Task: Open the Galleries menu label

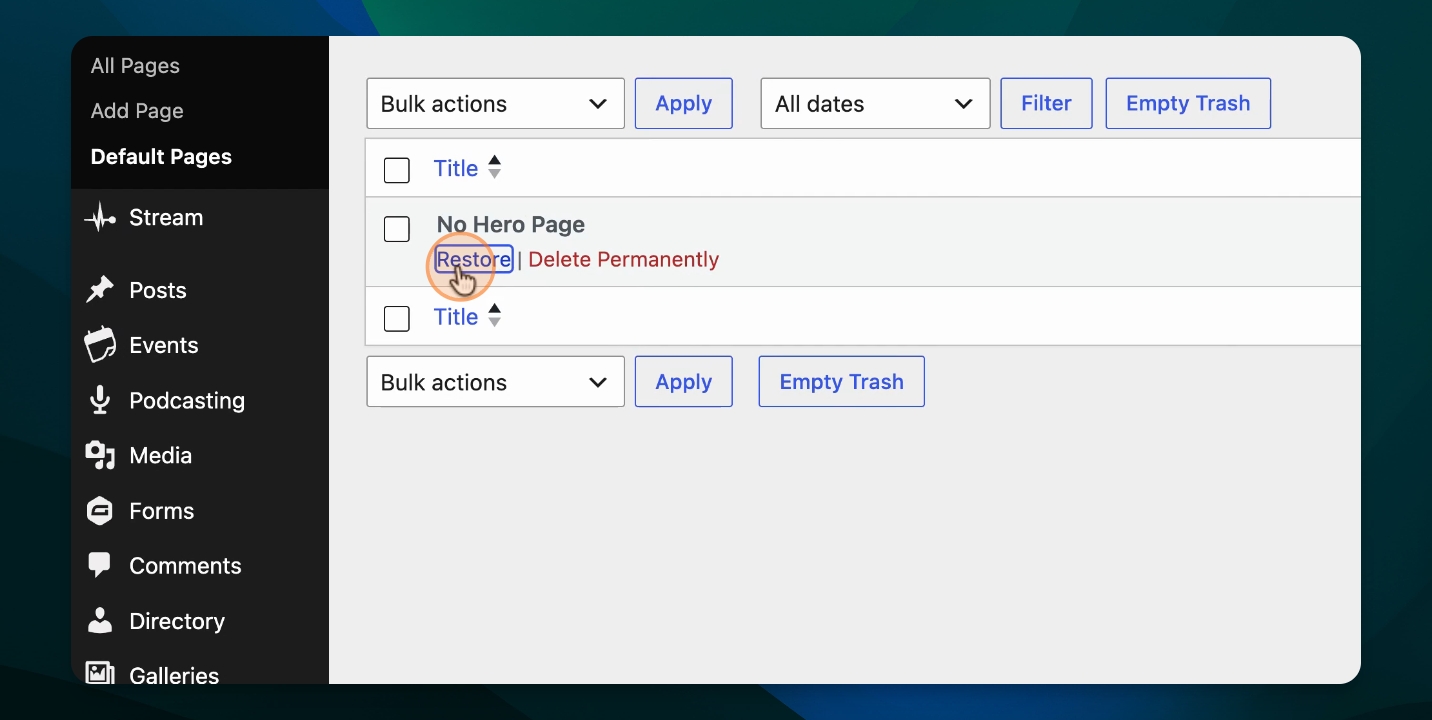Action: pos(174,675)
